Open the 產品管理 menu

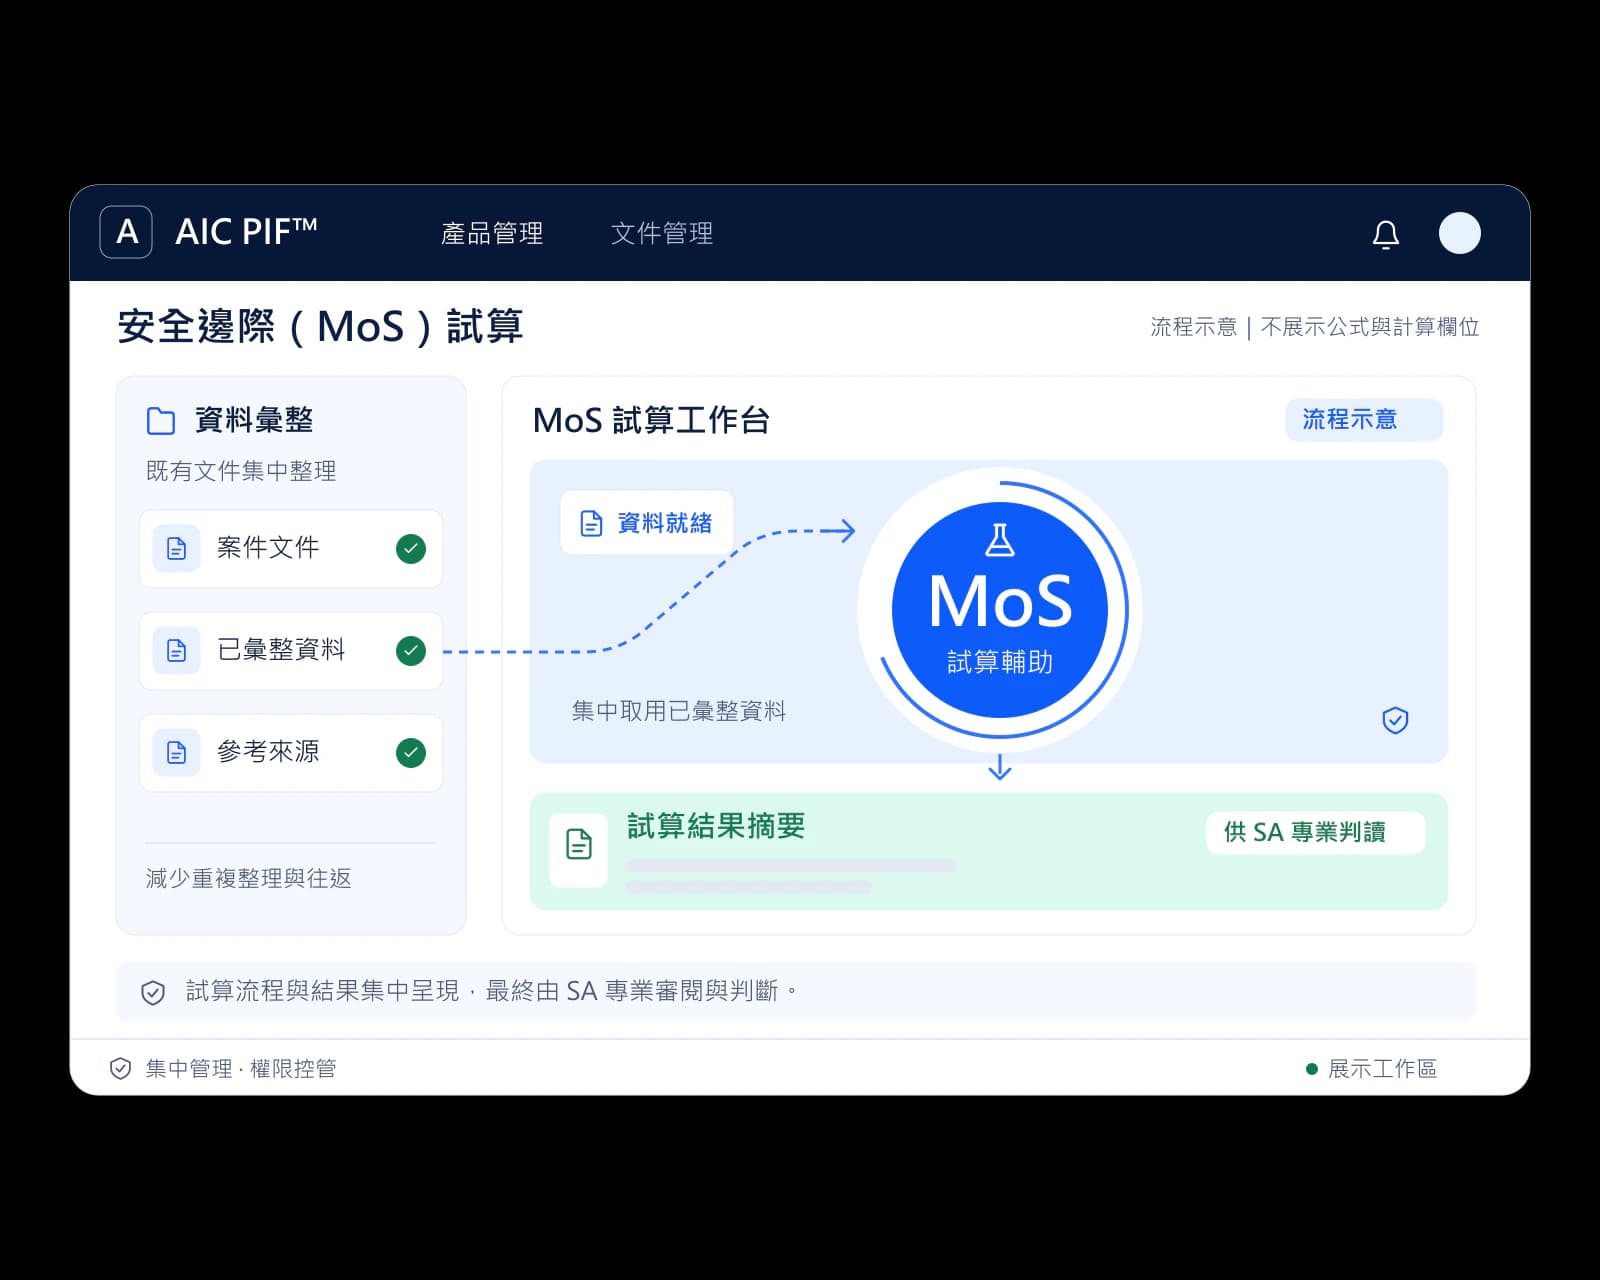pyautogui.click(x=492, y=233)
